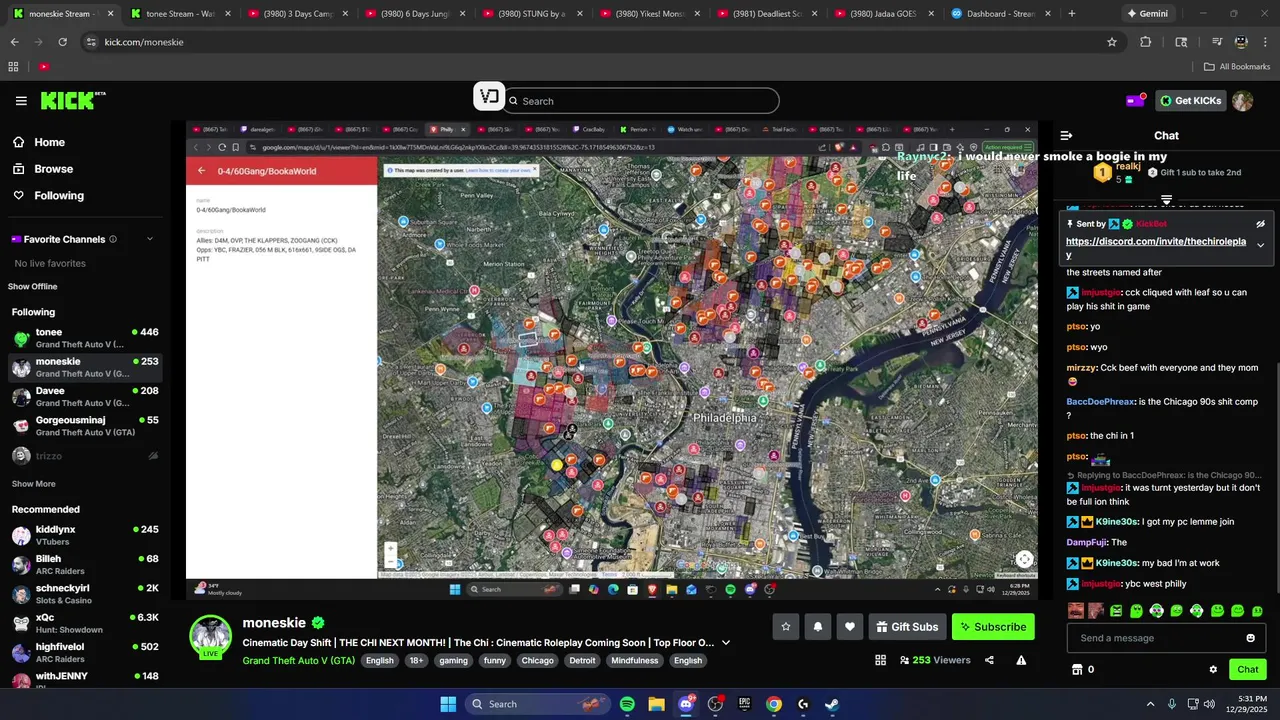Screen dimensions: 1280x720
Task: Open the pinned Discord invite link
Action: point(1156,248)
